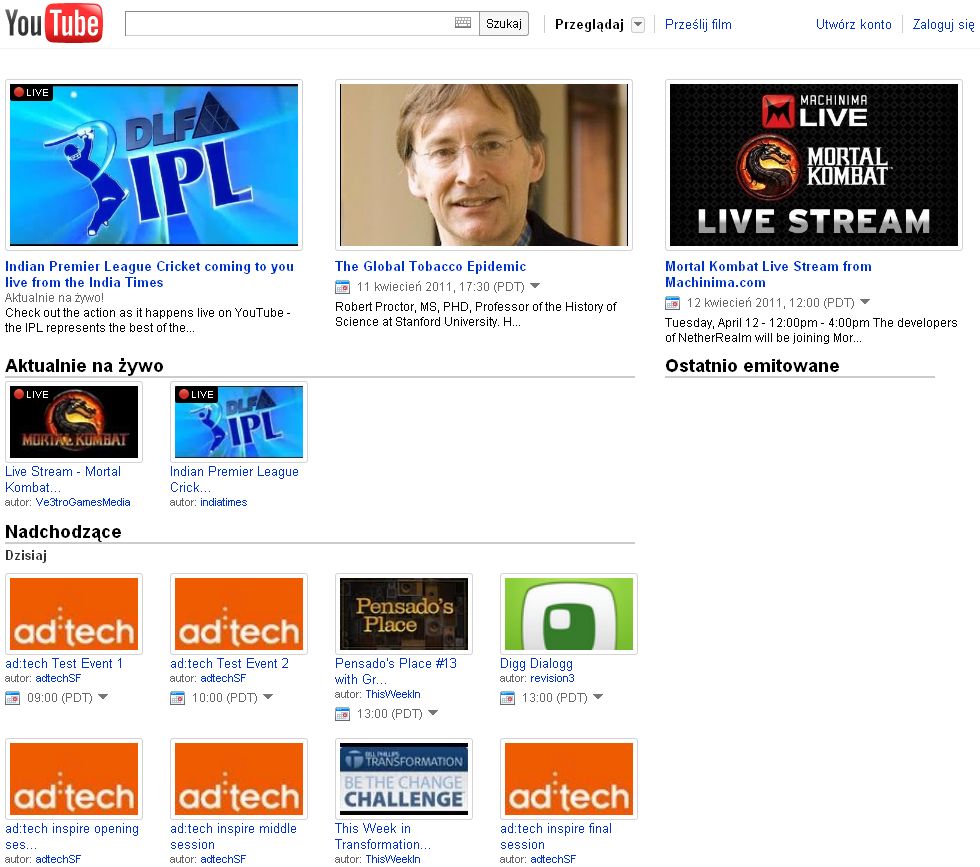The height and width of the screenshot is (867, 980).
Task: Visit revision3 channel
Action: (552, 678)
